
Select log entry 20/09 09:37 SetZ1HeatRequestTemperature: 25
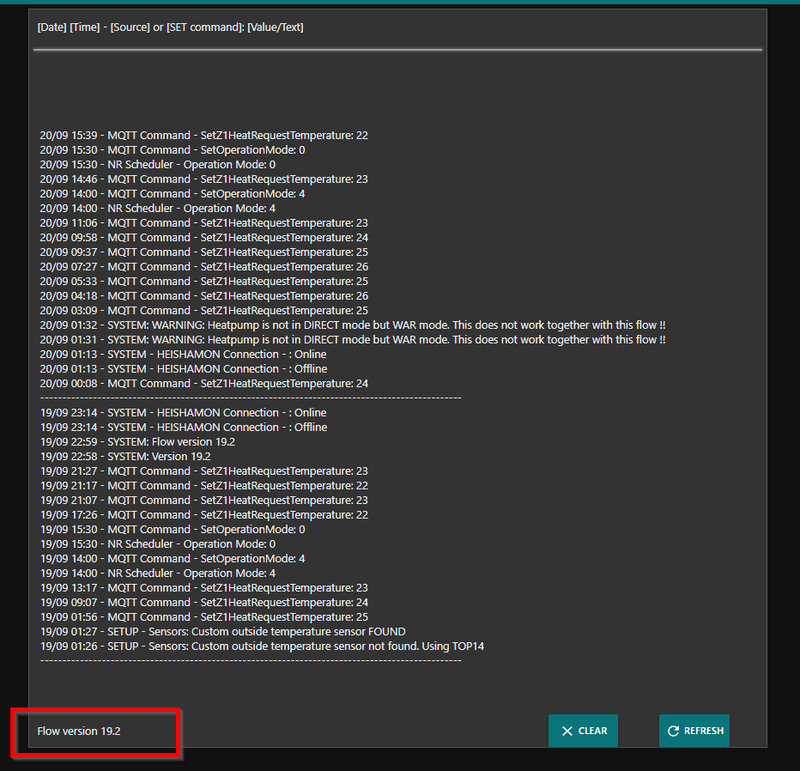pos(204,252)
